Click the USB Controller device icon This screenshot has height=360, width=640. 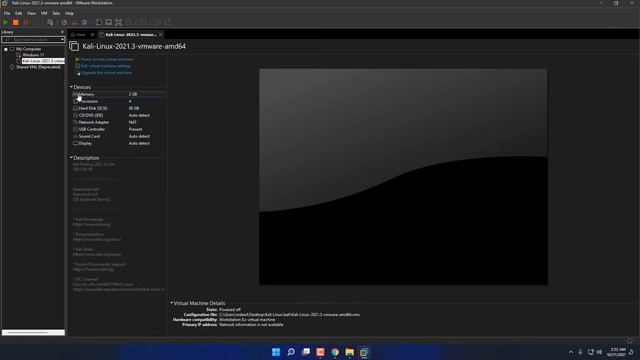click(x=76, y=129)
